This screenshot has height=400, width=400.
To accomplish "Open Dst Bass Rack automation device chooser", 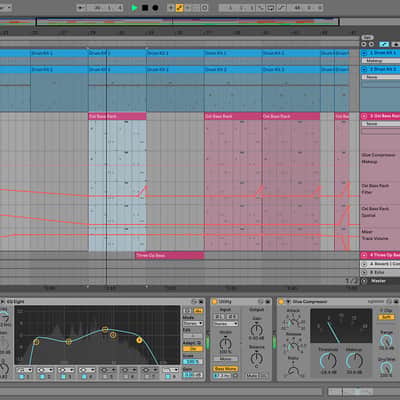I will [381, 124].
